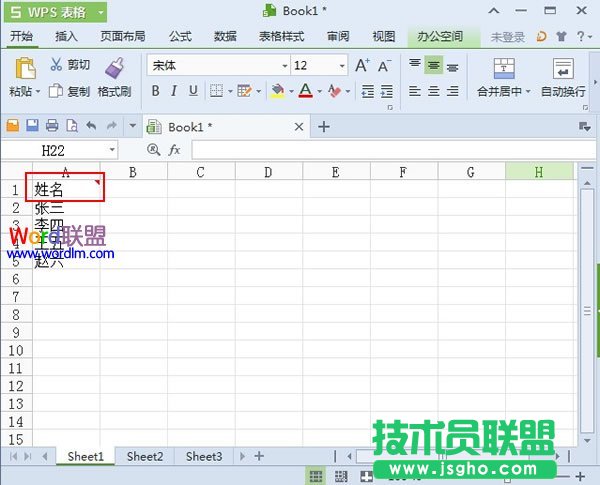Open the 页面布局 tab
The height and width of the screenshot is (485, 600).
122,36
